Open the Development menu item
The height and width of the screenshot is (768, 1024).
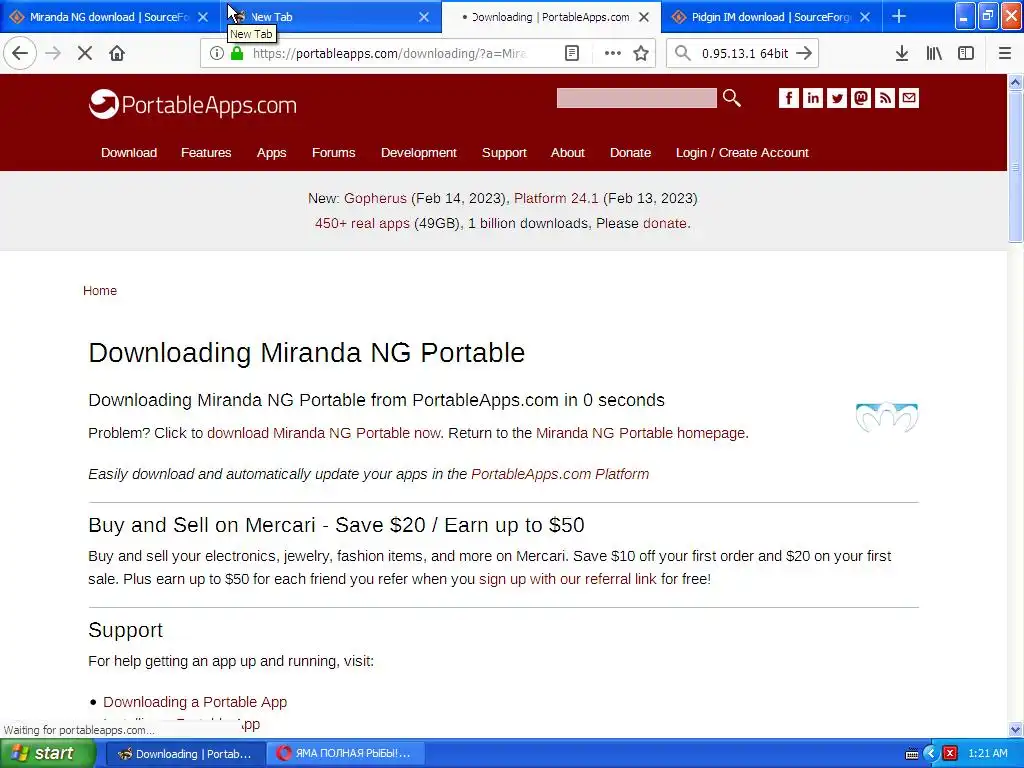(419, 152)
